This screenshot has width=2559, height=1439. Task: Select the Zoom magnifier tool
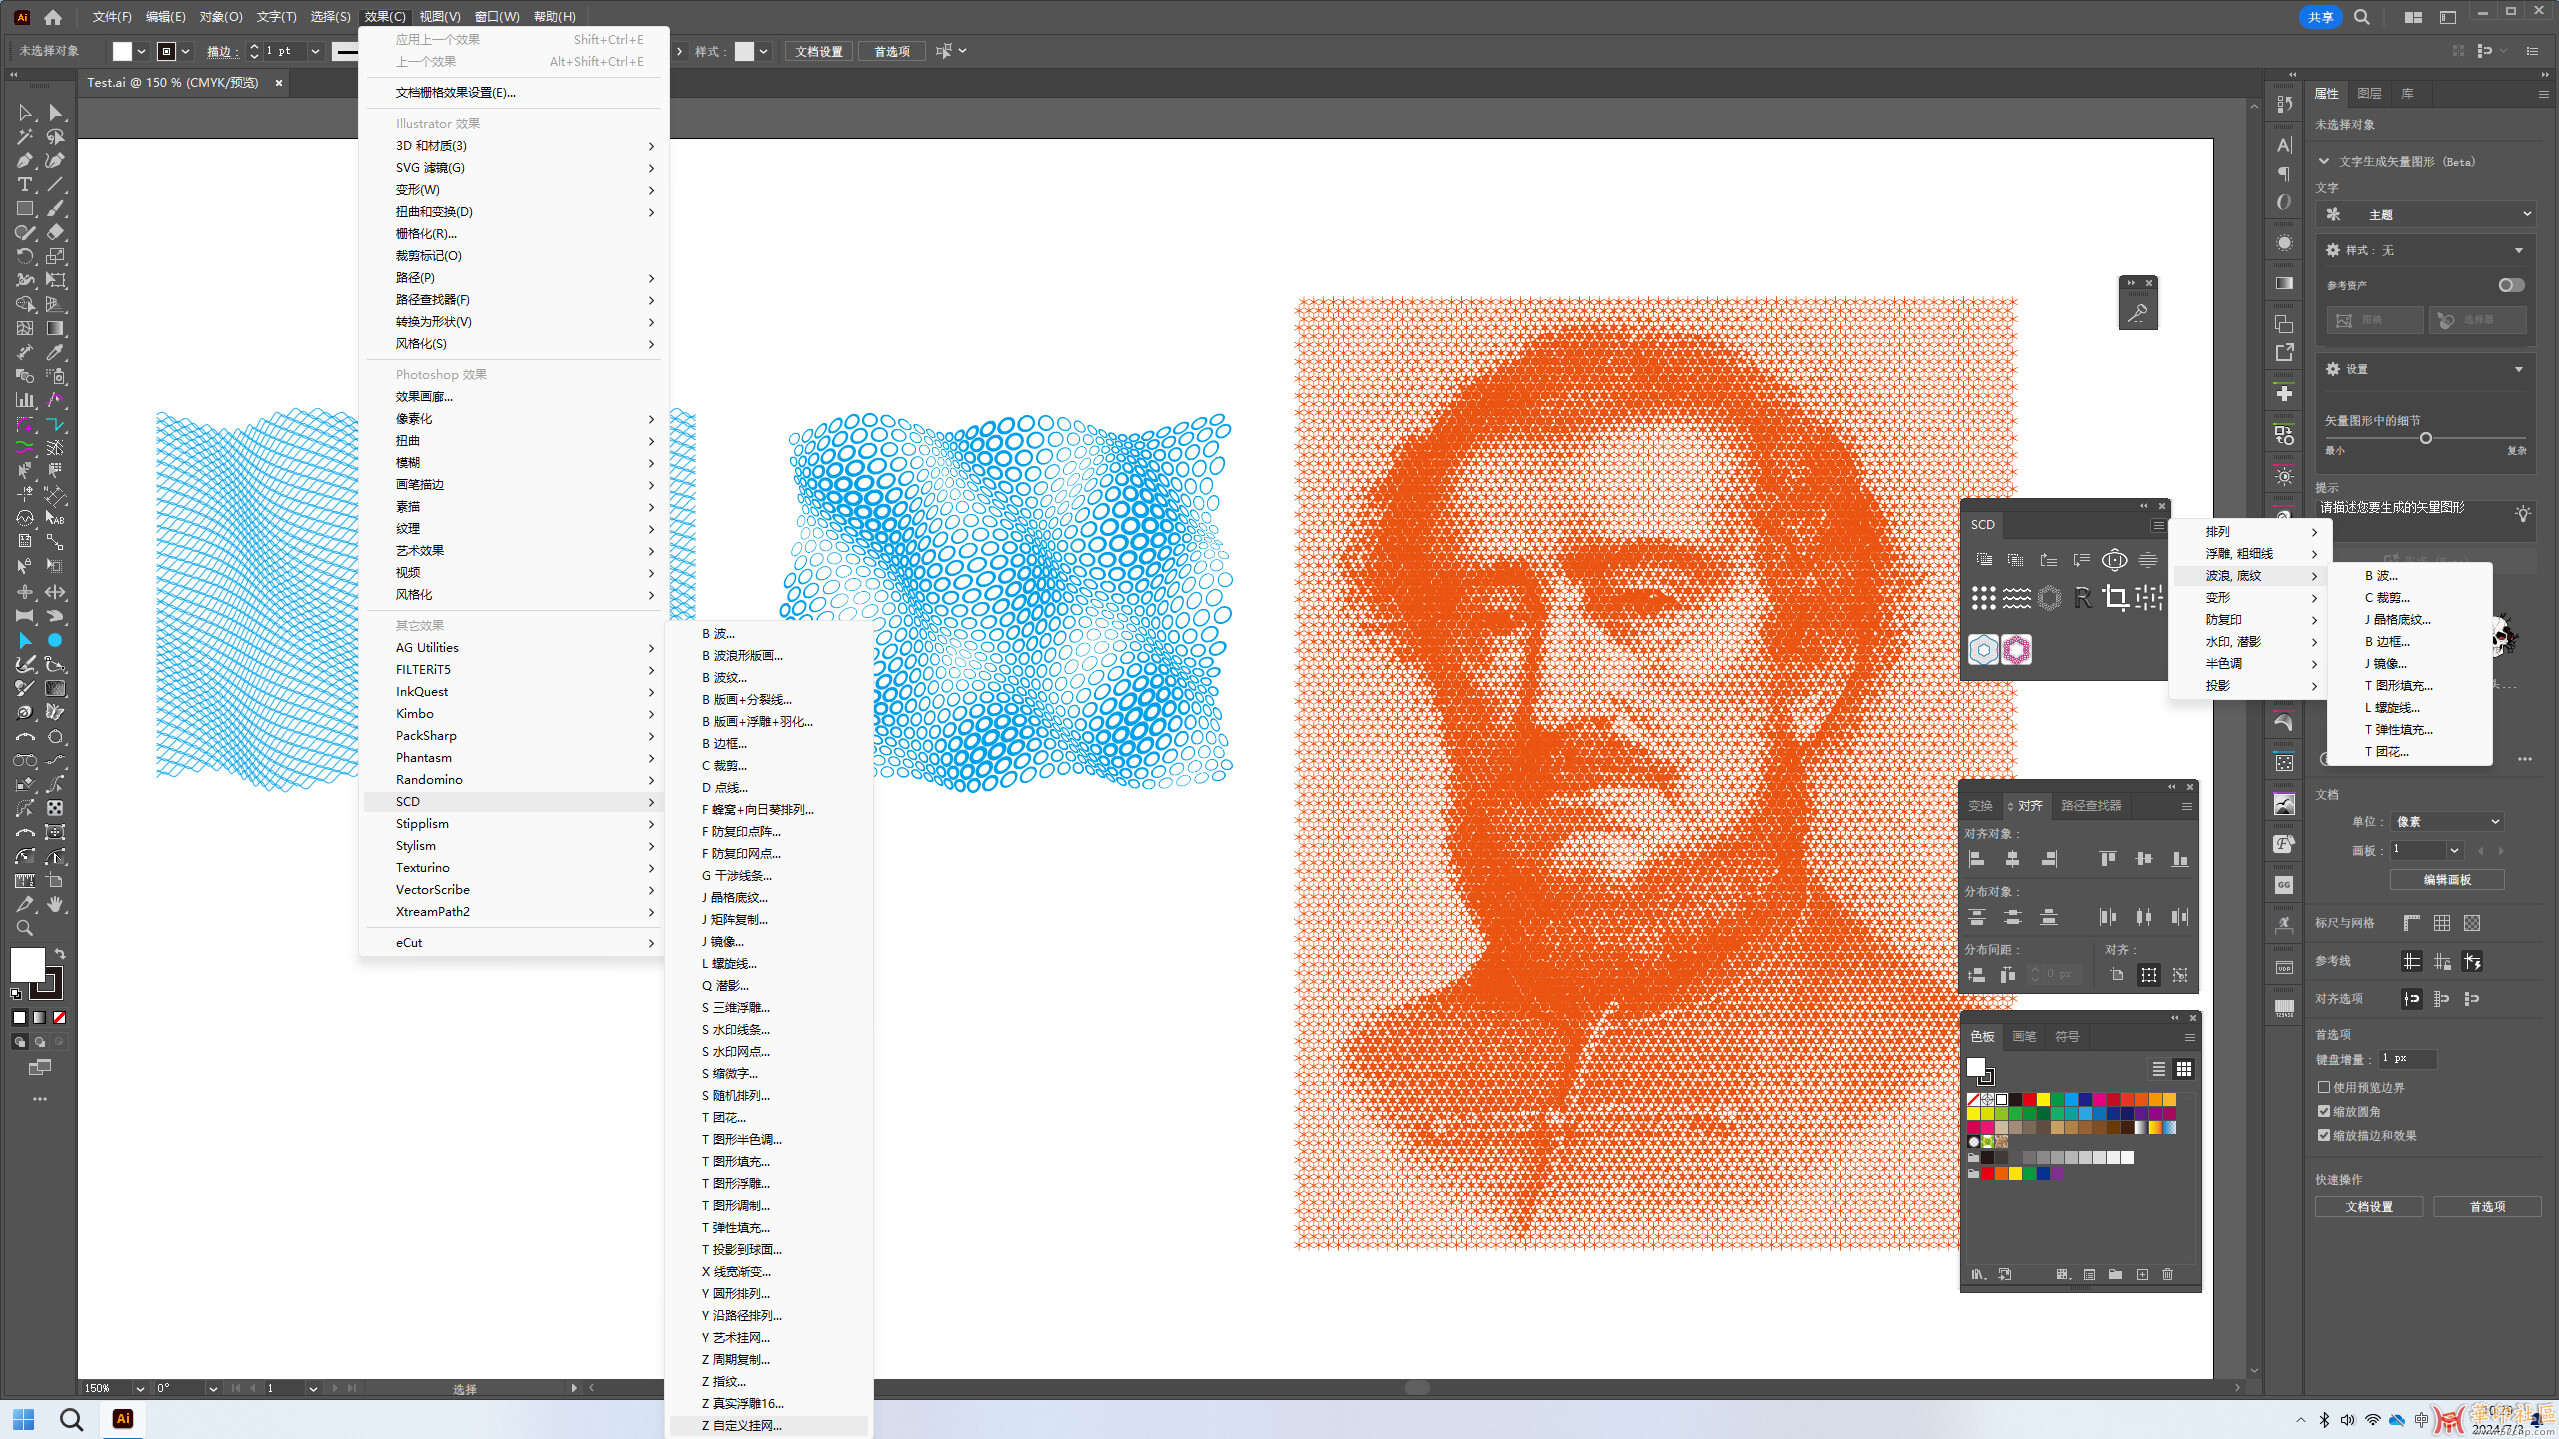24,928
